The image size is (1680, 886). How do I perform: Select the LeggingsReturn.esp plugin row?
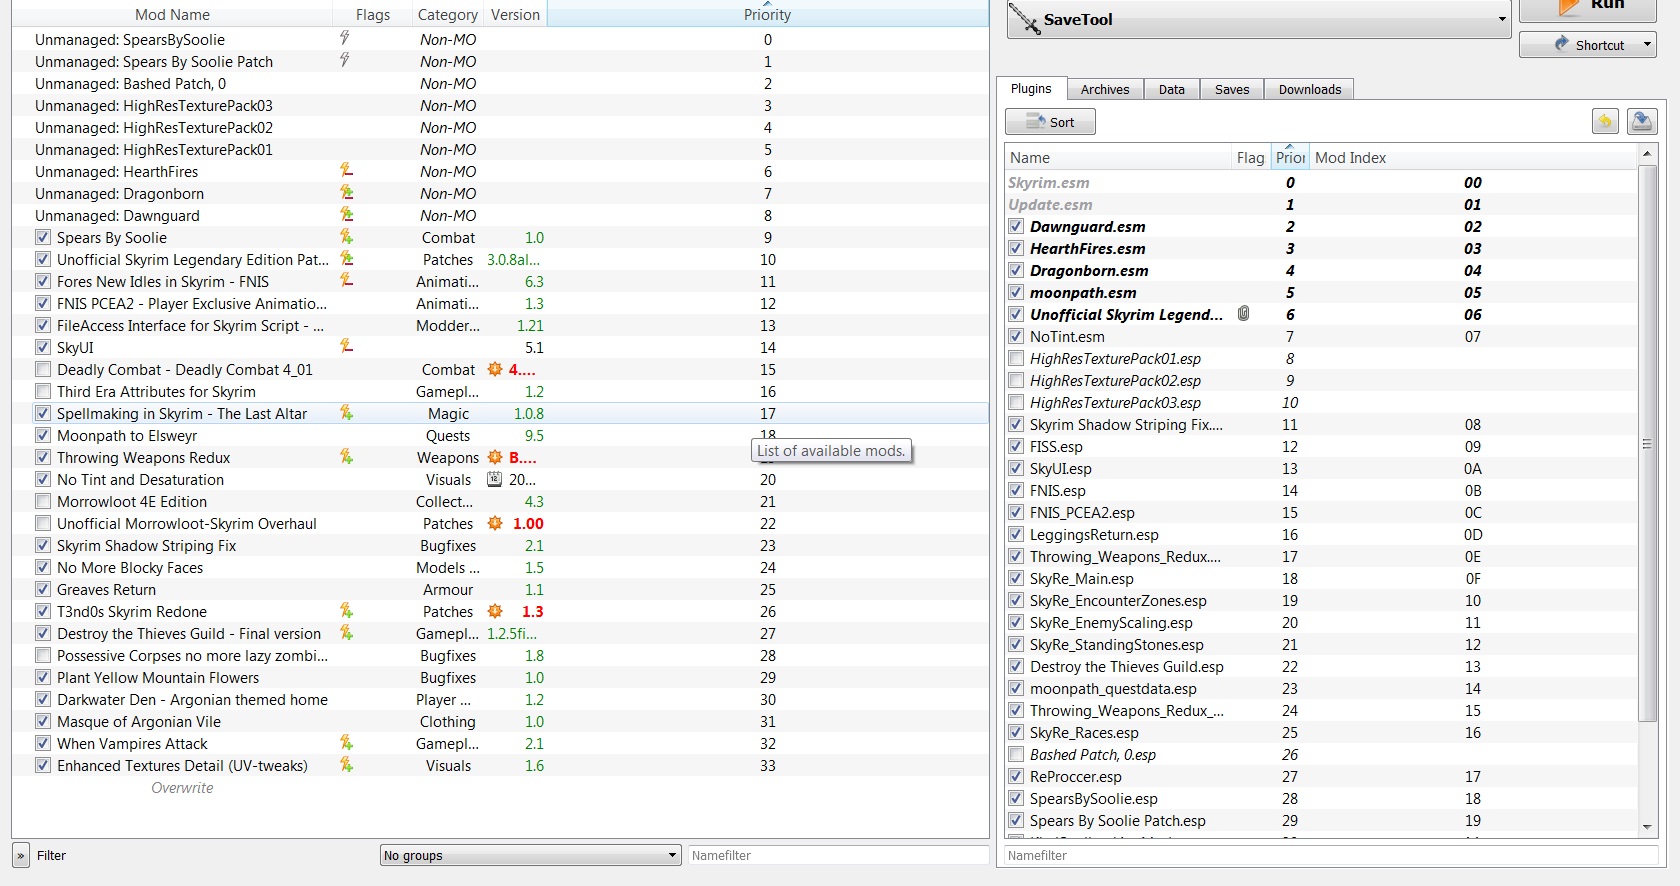click(x=1321, y=534)
